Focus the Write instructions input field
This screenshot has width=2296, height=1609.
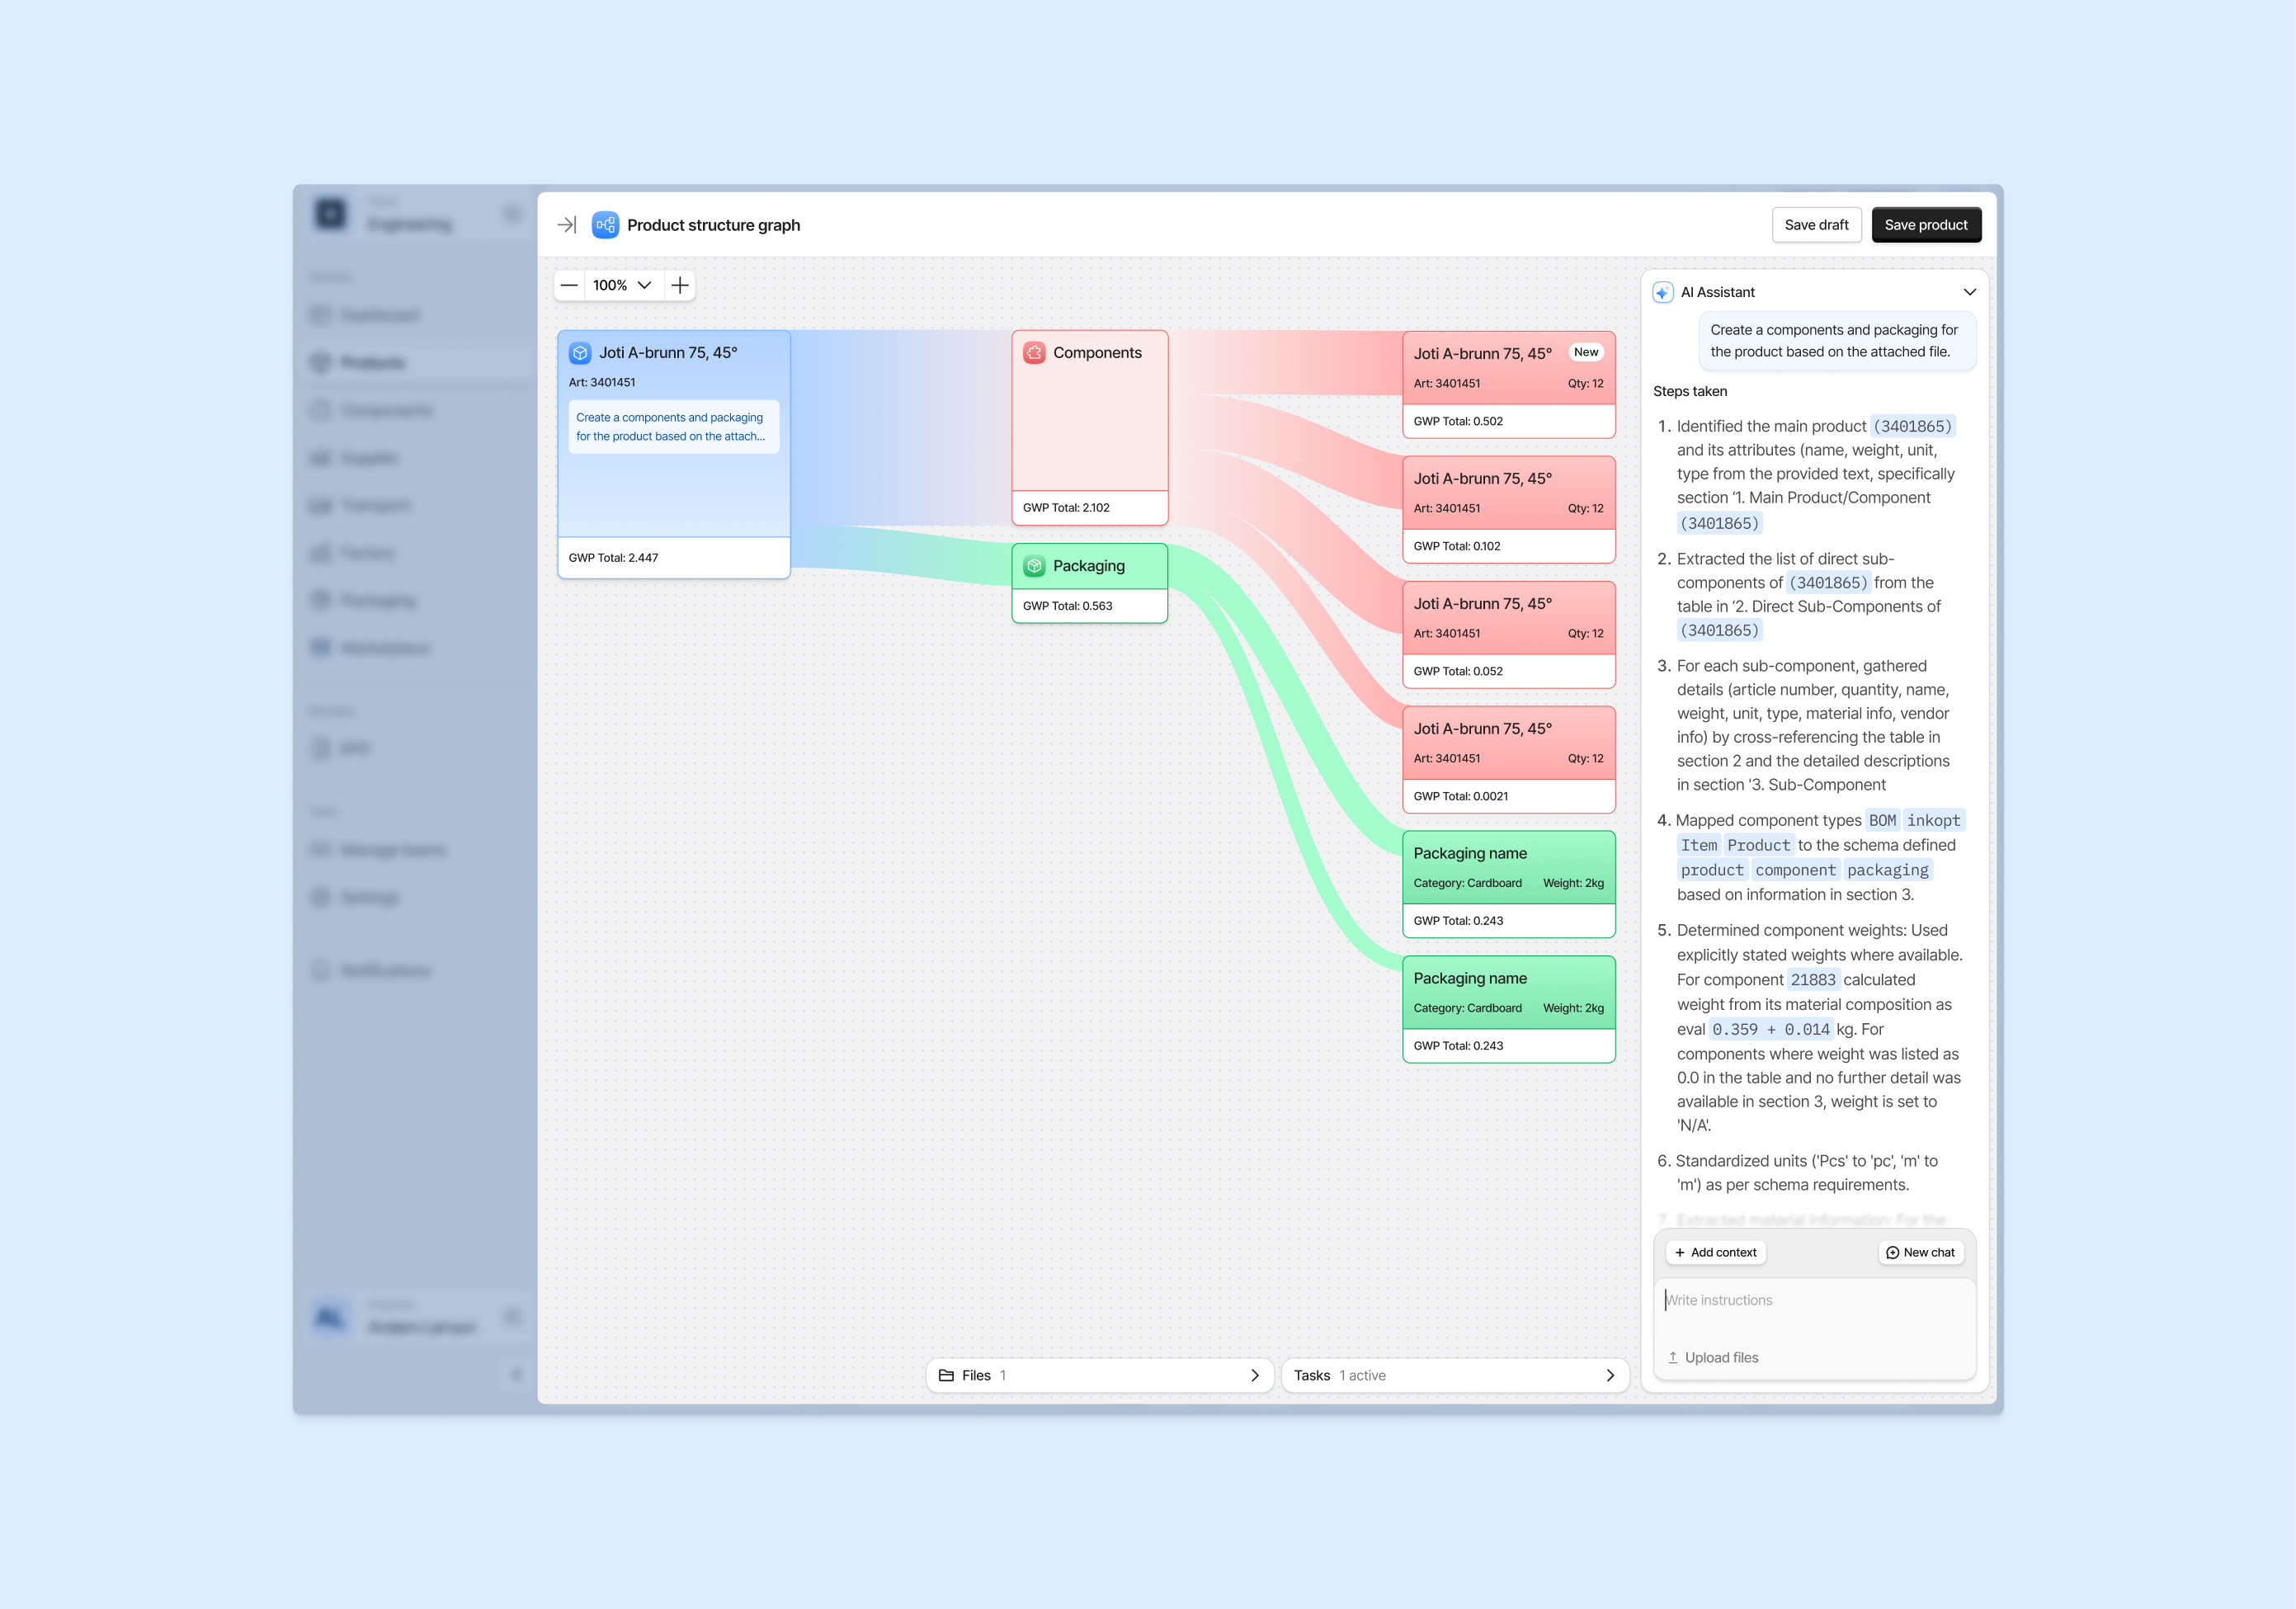(x=1814, y=1300)
